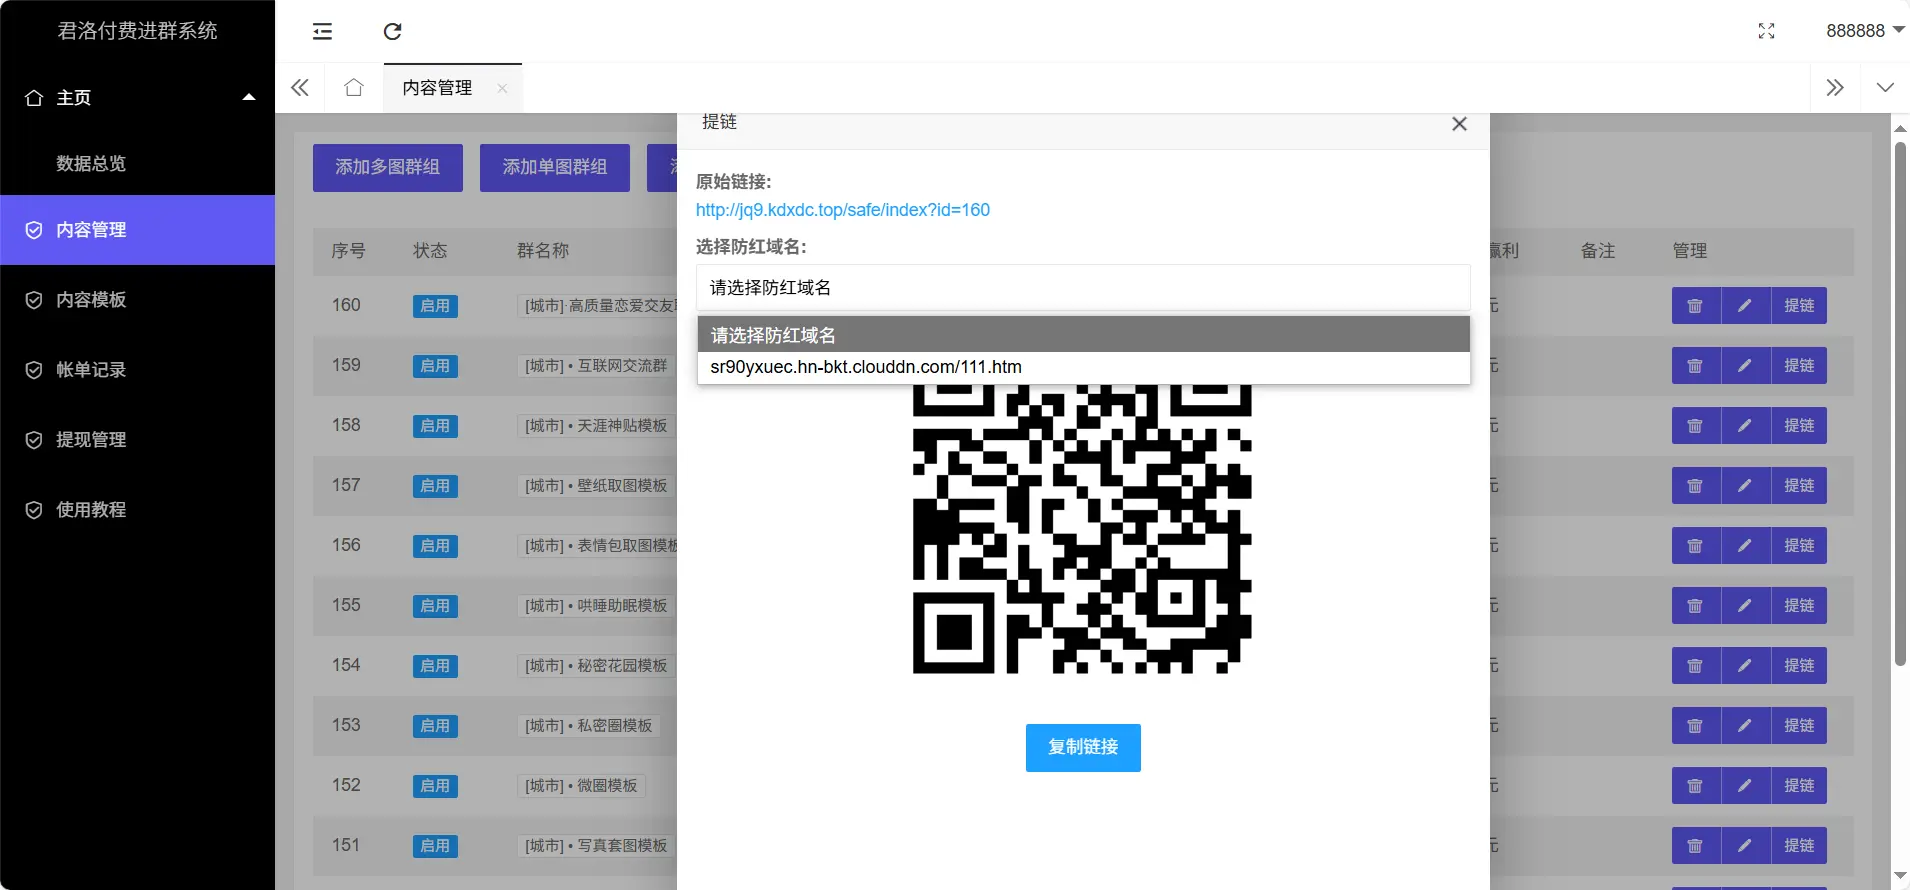Delete row 157 with trash icon
Viewport: 1910px width, 890px height.
click(1696, 486)
